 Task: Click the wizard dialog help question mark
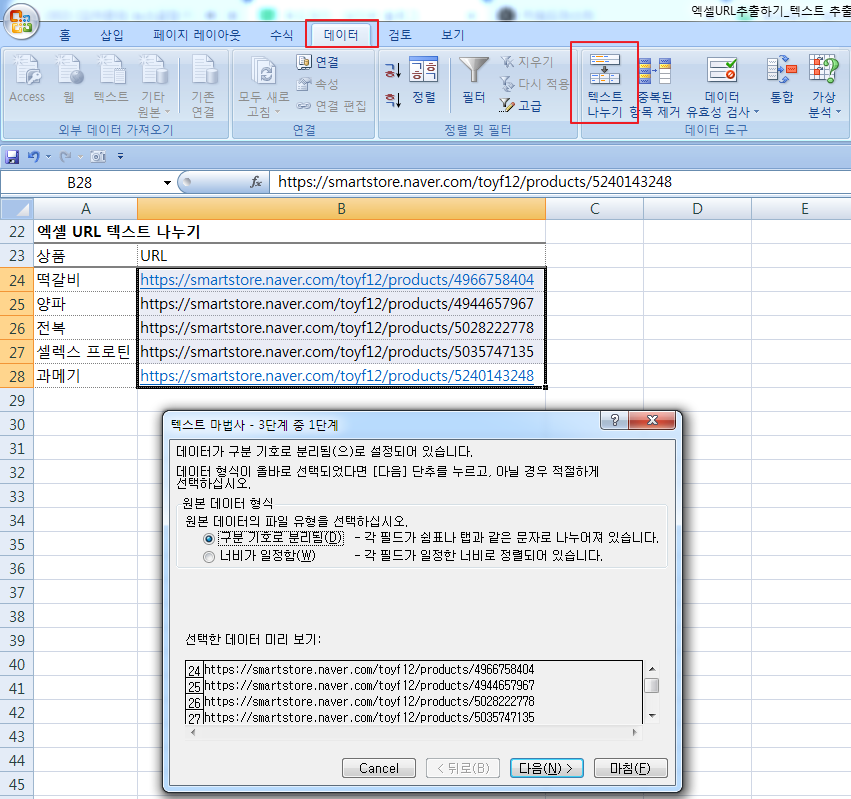[614, 420]
